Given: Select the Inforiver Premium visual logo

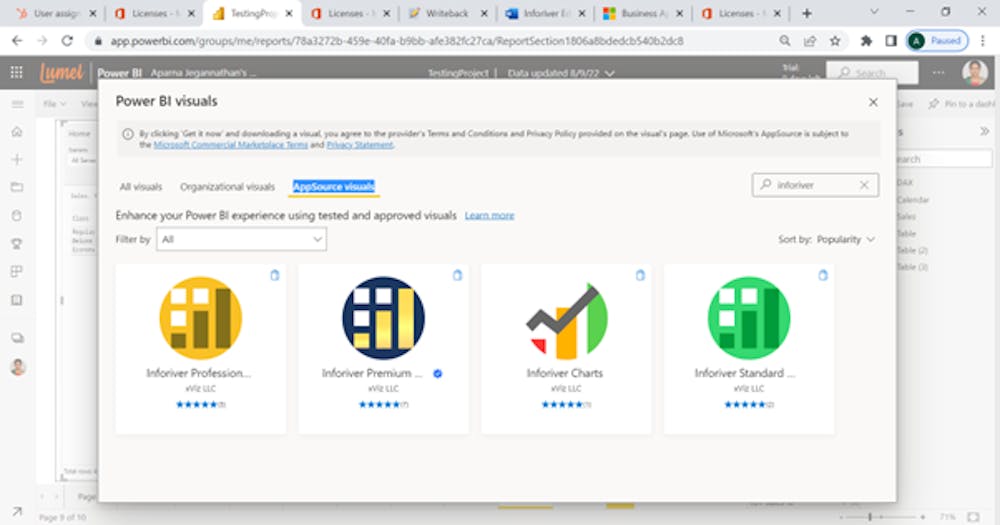Looking at the screenshot, I should click(383, 318).
